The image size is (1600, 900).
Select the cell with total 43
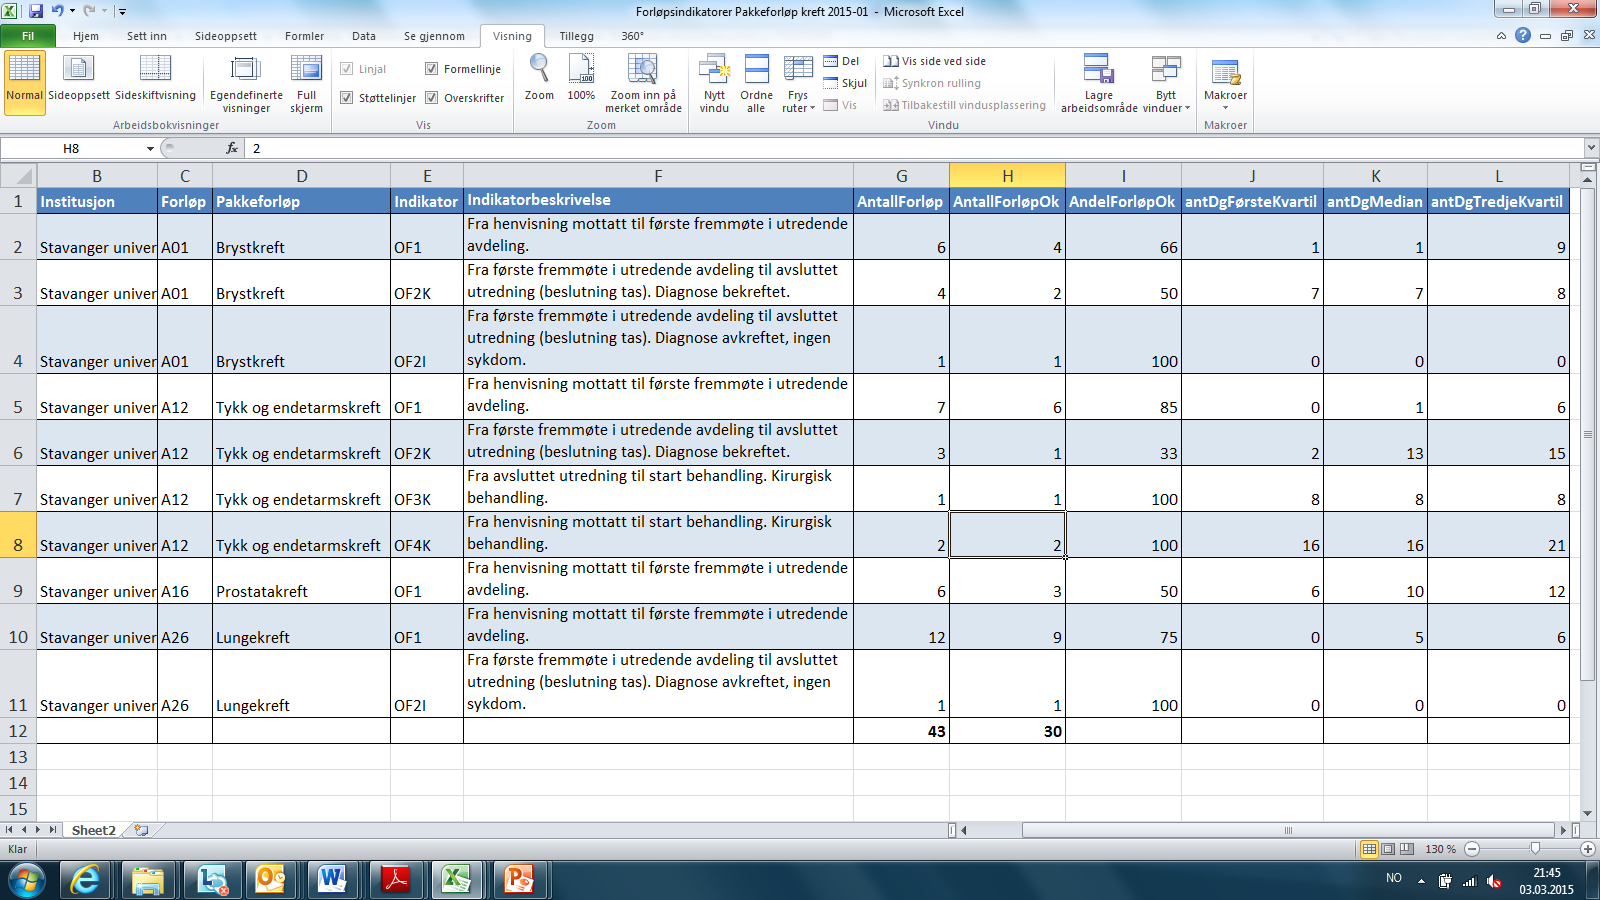coord(901,731)
